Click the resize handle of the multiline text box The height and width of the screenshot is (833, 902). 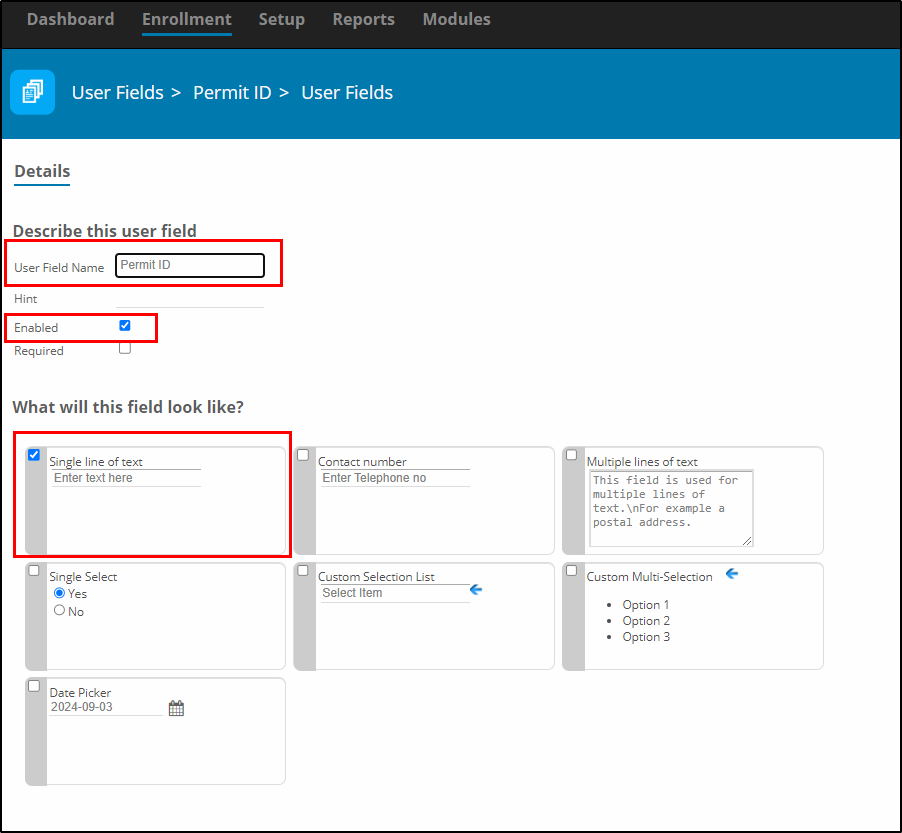click(747, 540)
